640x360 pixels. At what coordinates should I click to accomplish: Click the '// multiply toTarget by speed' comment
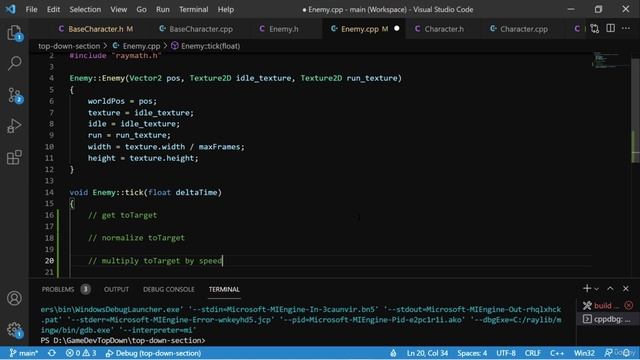[x=155, y=261]
